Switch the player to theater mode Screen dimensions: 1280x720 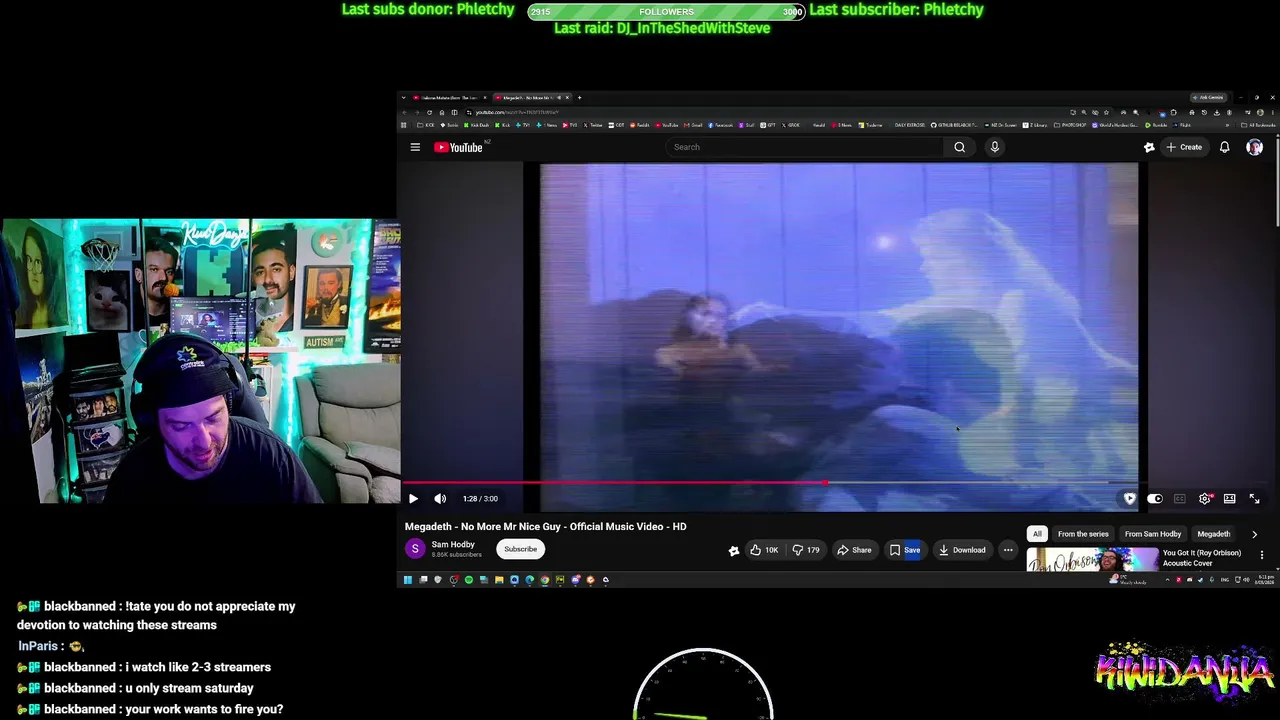1229,498
